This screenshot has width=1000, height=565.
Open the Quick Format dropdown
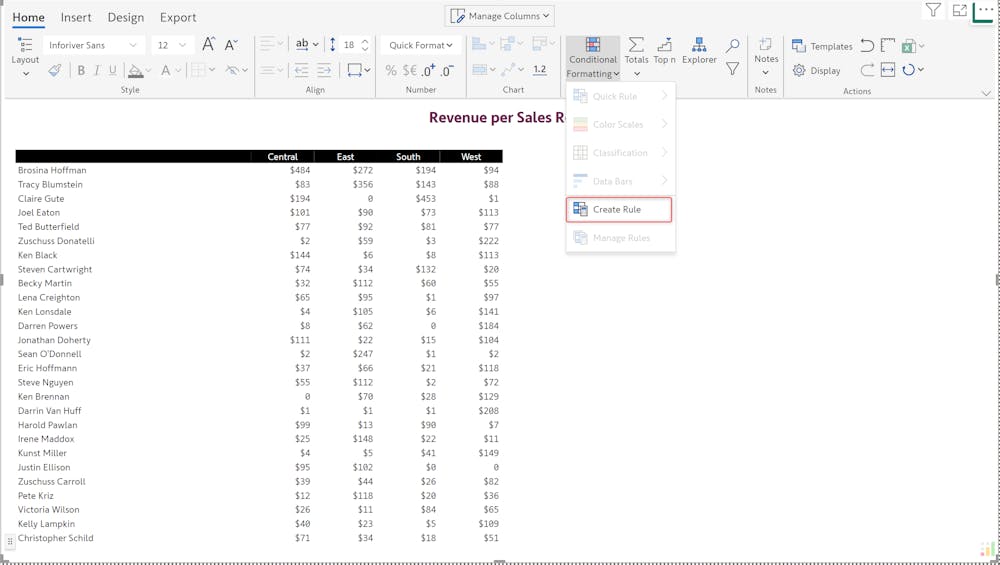[421, 45]
